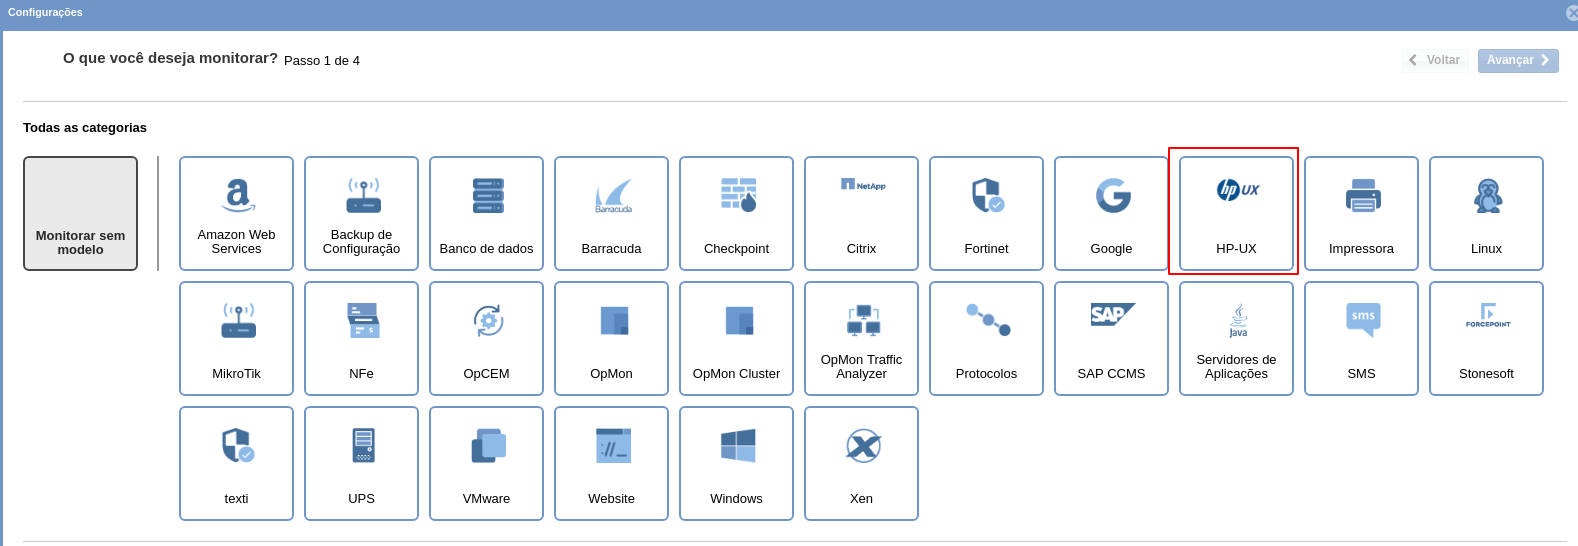This screenshot has width=1578, height=546.
Task: Select the SAP CCMS category
Action: pos(1111,338)
